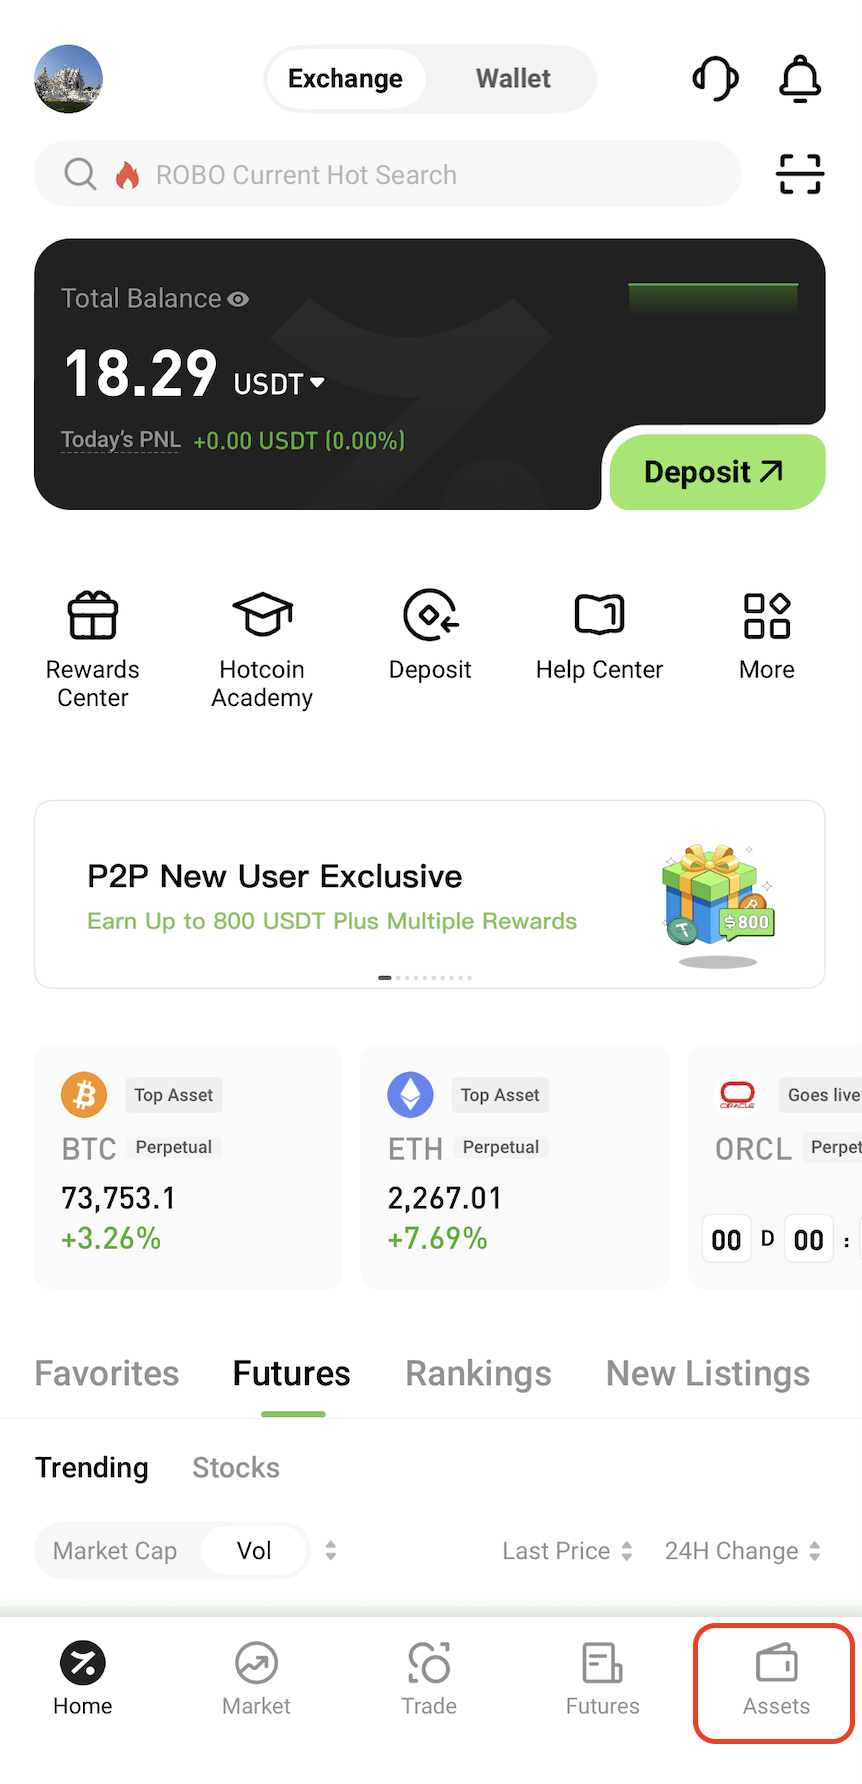Open More shortcuts grid icon

click(x=767, y=615)
